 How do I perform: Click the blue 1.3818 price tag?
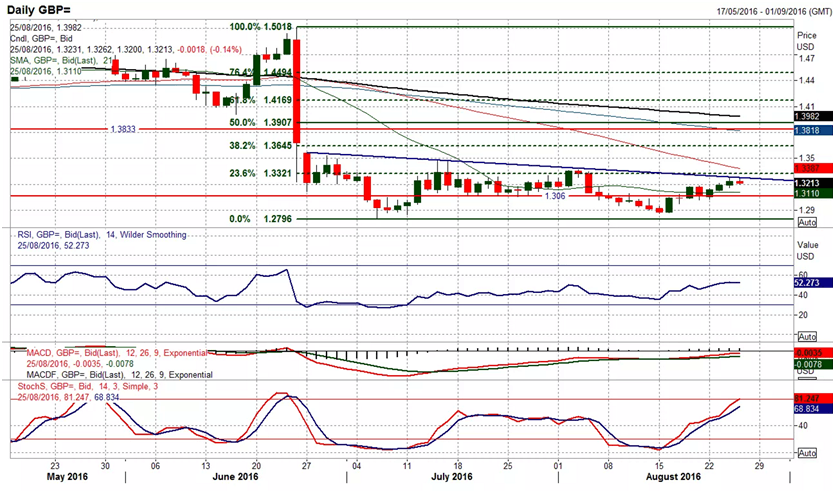[806, 130]
